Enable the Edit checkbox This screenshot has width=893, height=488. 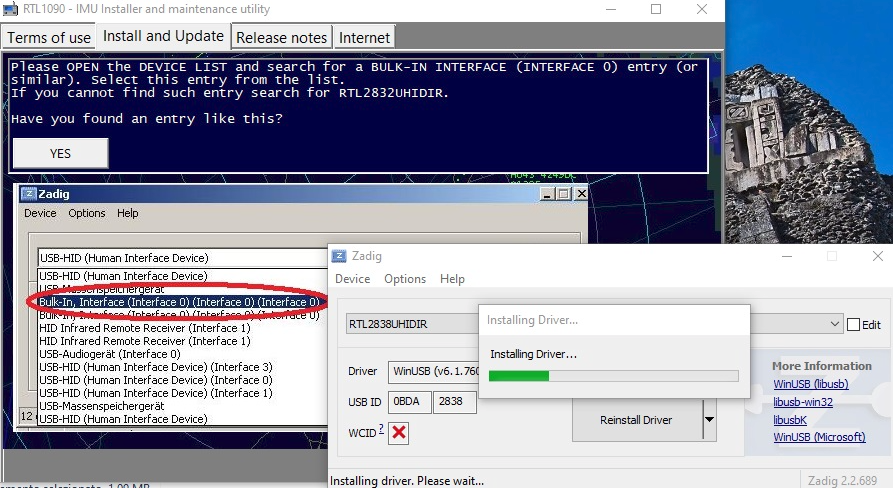(x=853, y=325)
